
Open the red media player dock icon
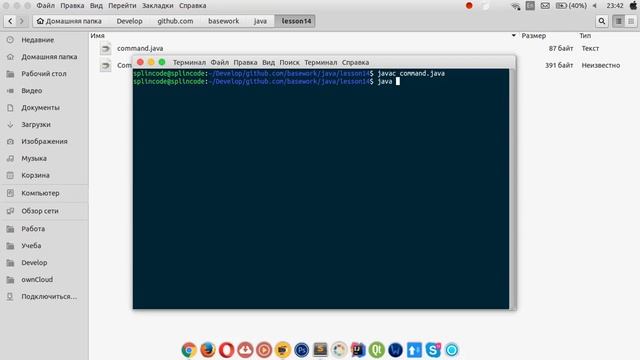[264, 350]
